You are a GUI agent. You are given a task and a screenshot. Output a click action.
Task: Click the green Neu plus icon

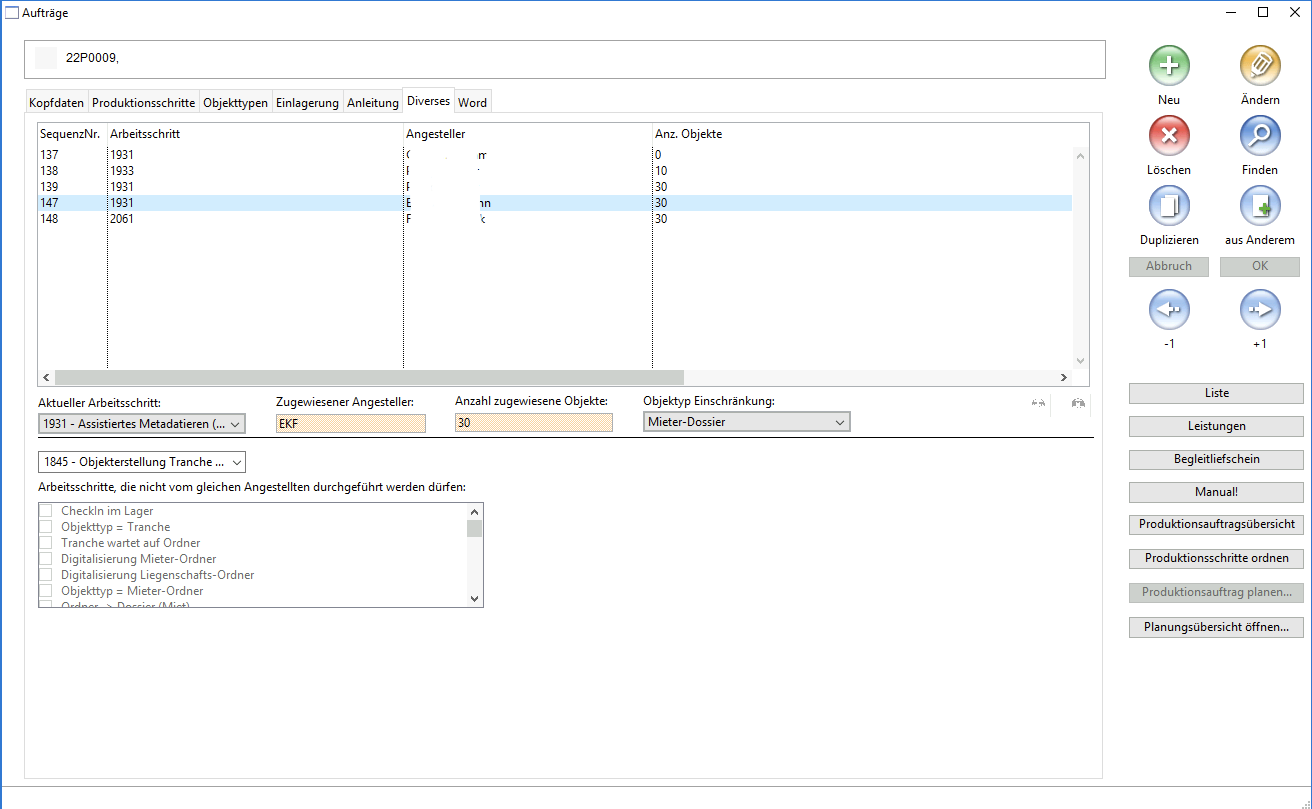coord(1168,66)
